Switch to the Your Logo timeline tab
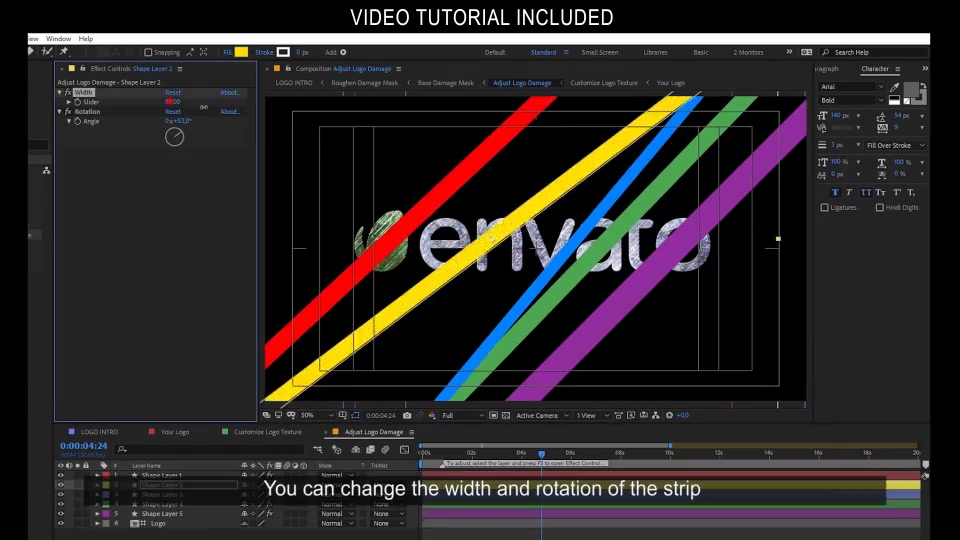 click(x=174, y=432)
